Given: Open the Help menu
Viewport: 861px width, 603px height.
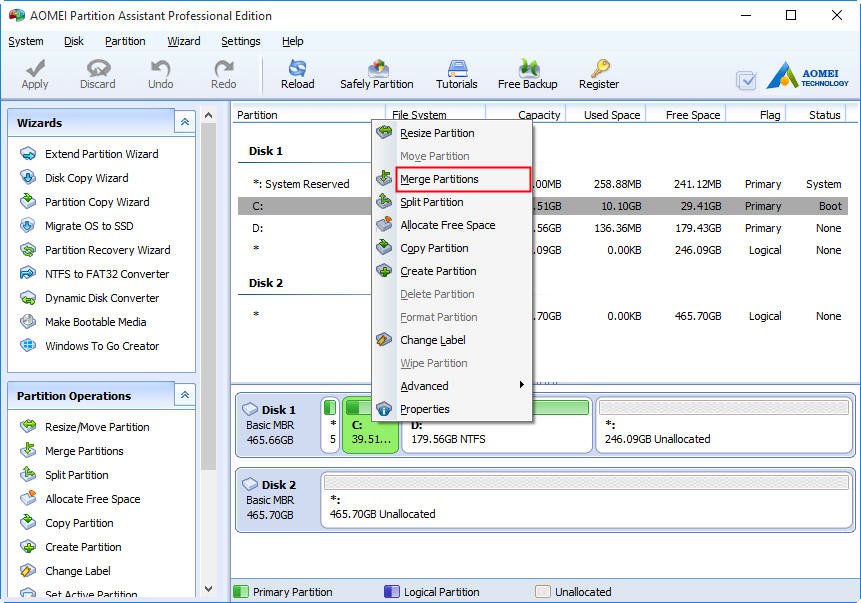Looking at the screenshot, I should point(293,41).
